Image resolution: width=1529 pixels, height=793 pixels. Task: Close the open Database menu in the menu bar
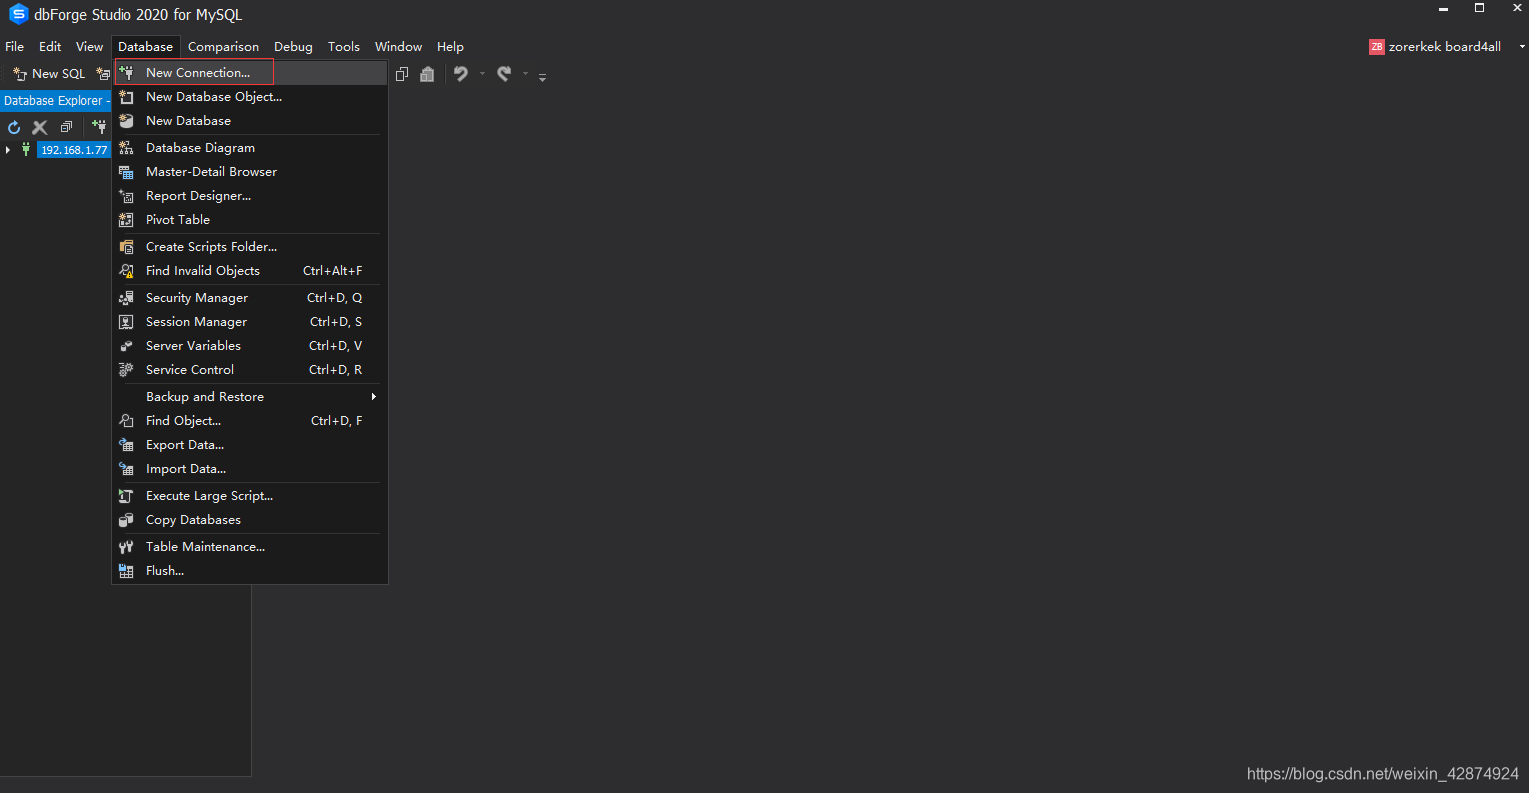[146, 47]
